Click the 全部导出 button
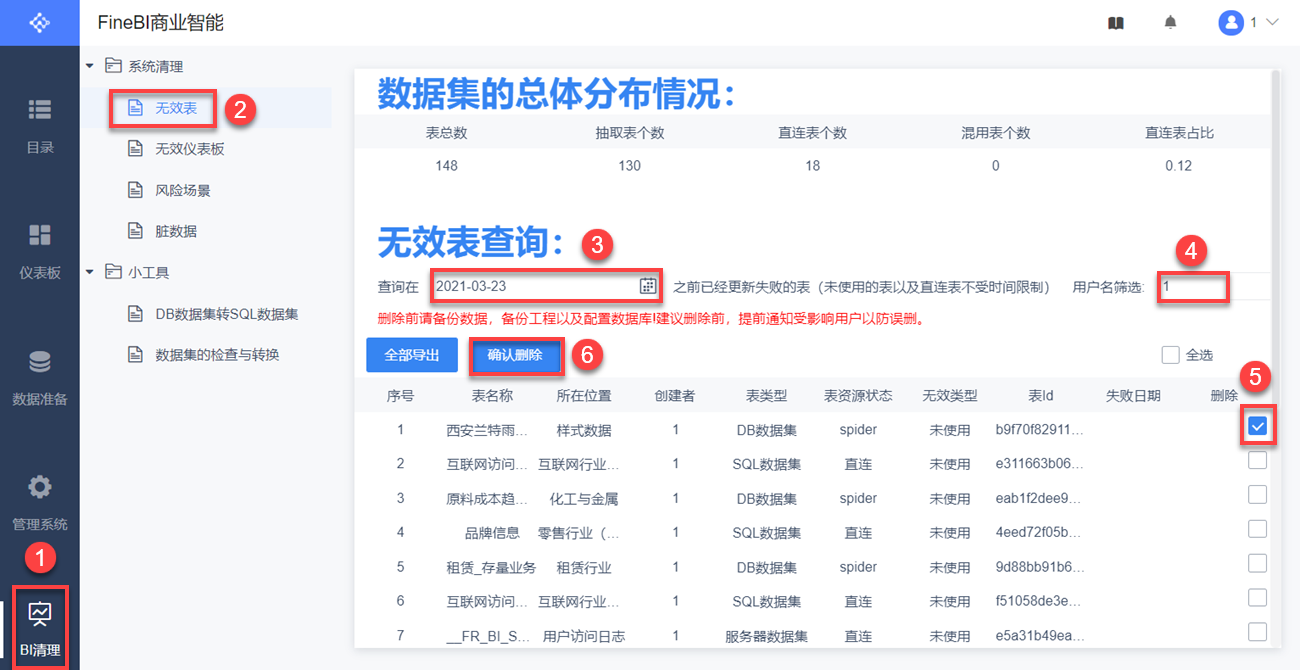Image resolution: width=1300 pixels, height=670 pixels. coord(412,356)
